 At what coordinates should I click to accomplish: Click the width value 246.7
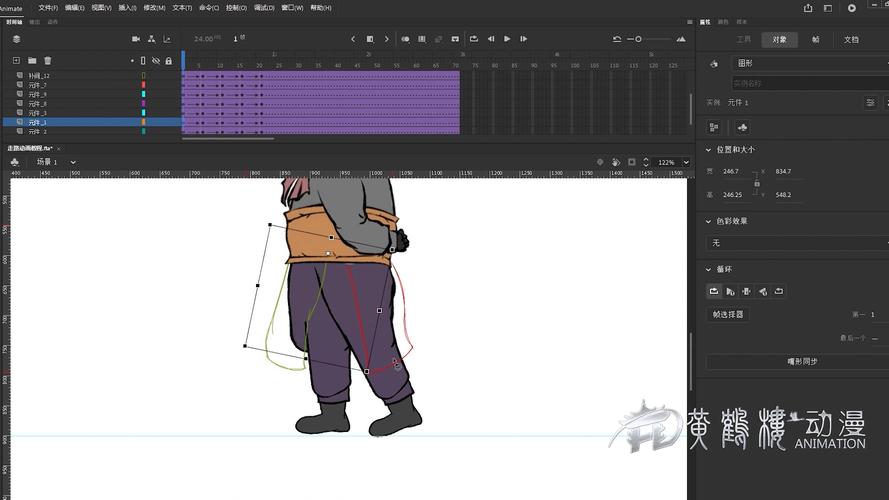point(731,171)
